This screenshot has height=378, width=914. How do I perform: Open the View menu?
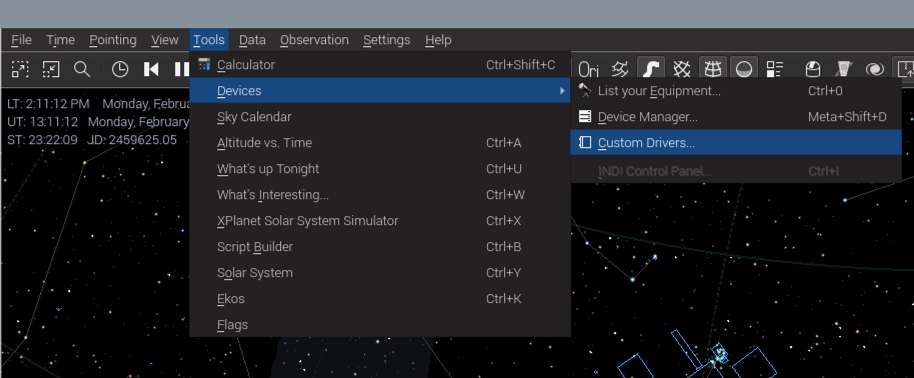click(x=164, y=40)
